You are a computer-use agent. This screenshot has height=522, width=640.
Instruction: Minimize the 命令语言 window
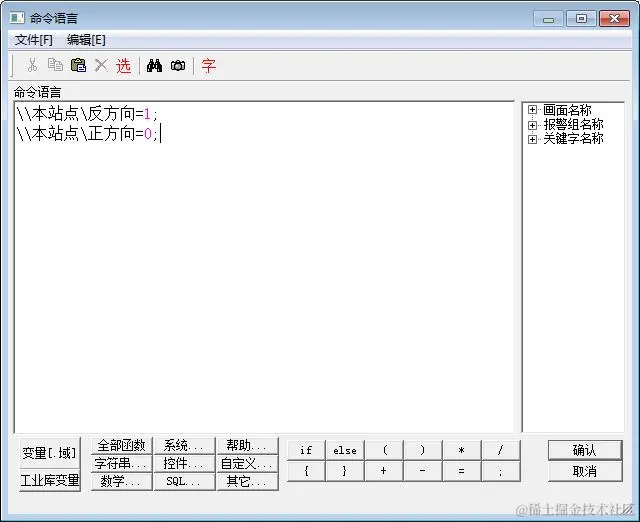click(x=548, y=19)
